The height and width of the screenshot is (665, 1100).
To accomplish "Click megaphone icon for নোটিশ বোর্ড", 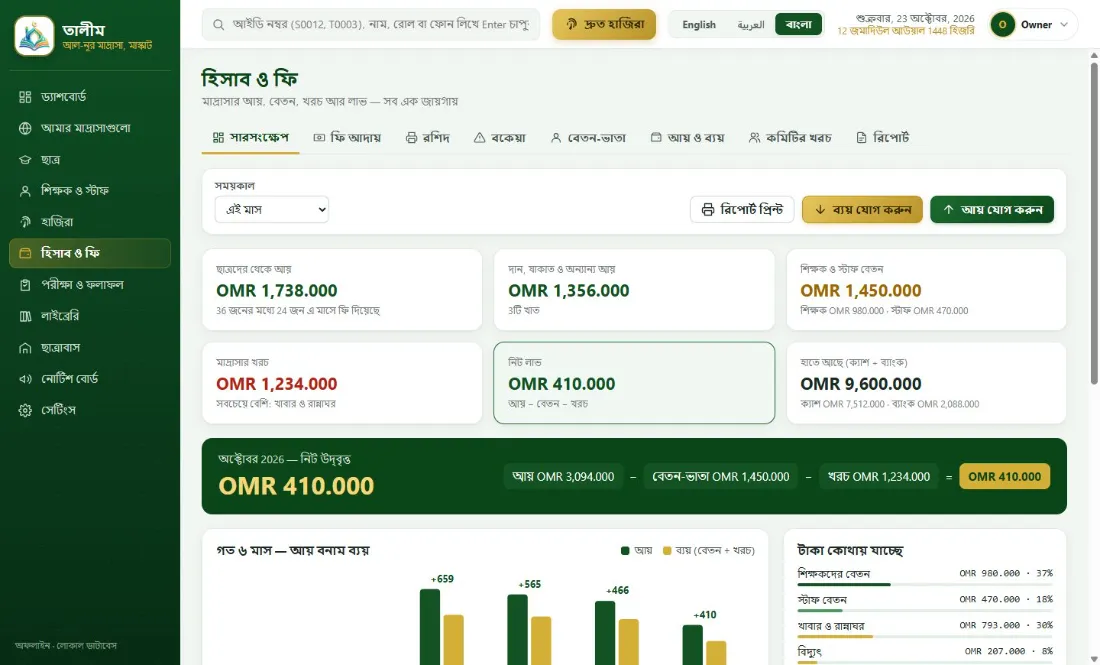I will point(25,379).
